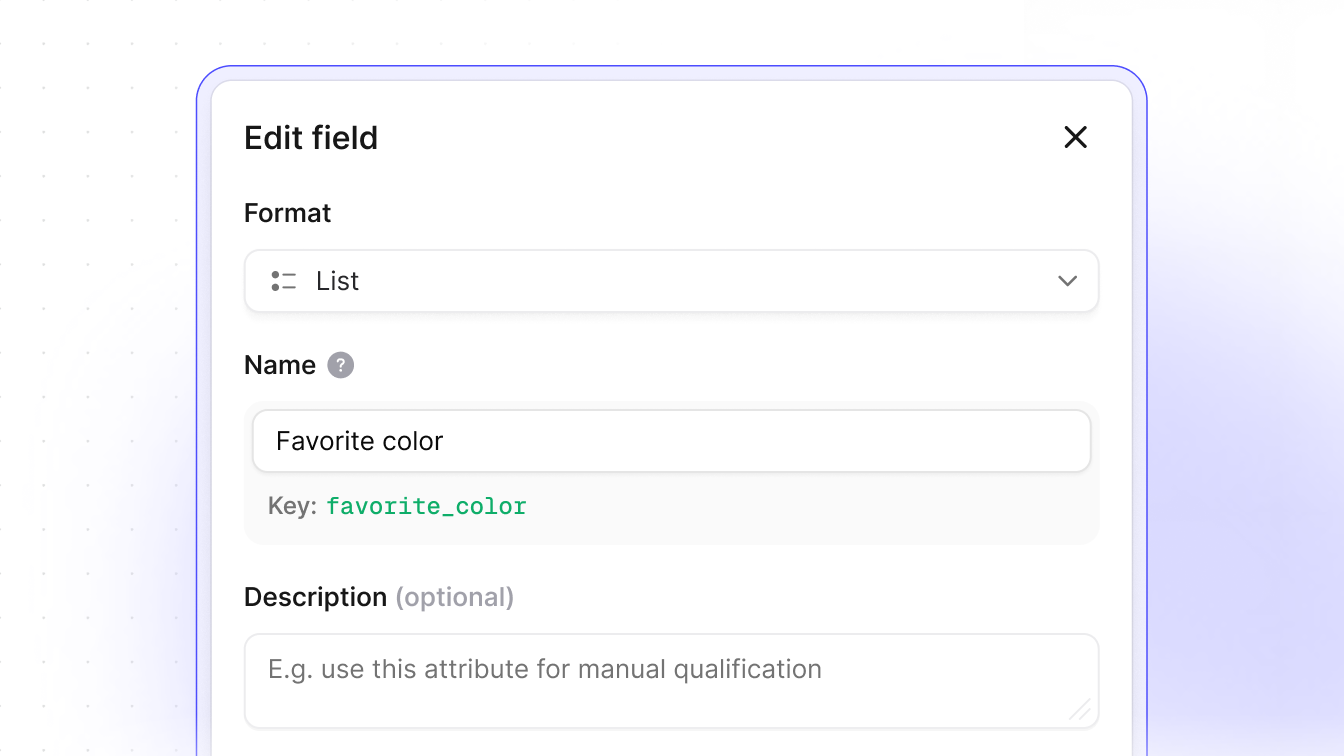This screenshot has width=1344, height=756.
Task: Click empty space between List text and chevron
Action: (x=700, y=281)
